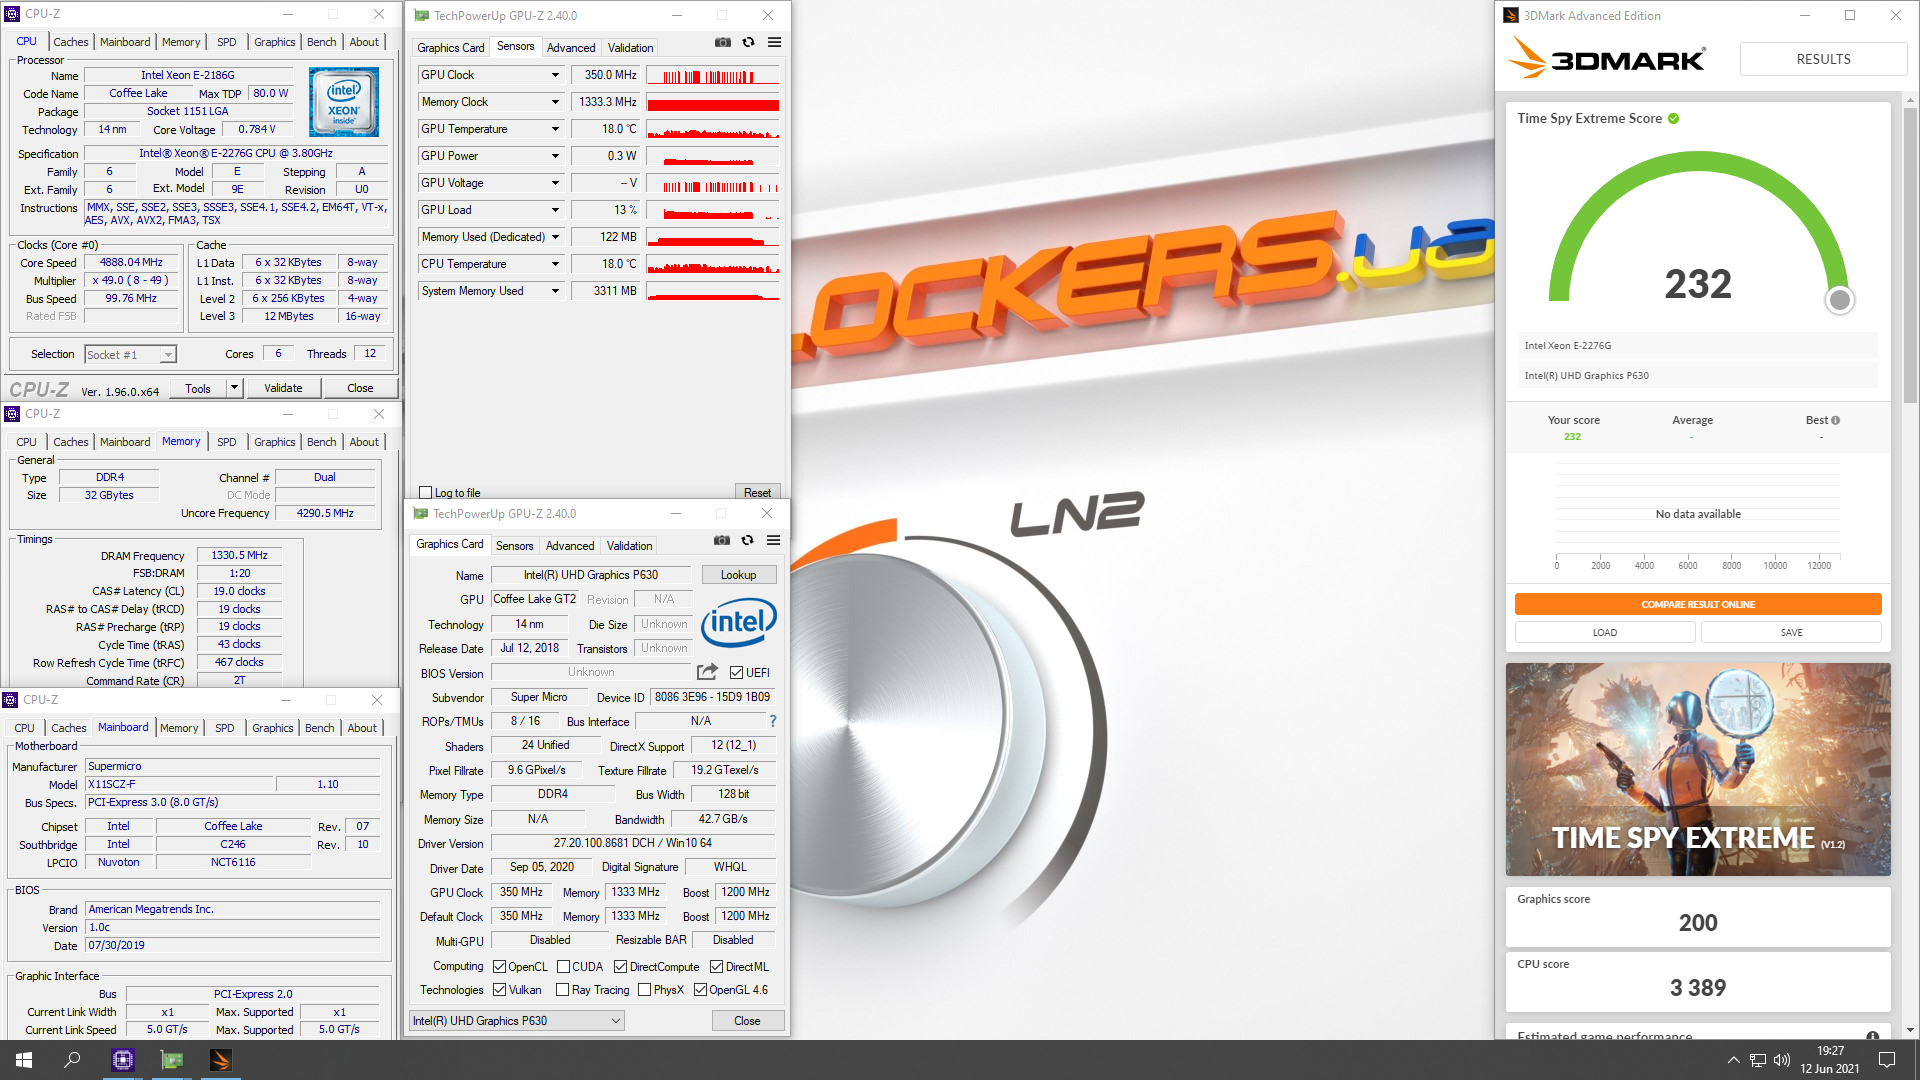Open Advanced tab in GPU-Z Sensors window

[571, 48]
